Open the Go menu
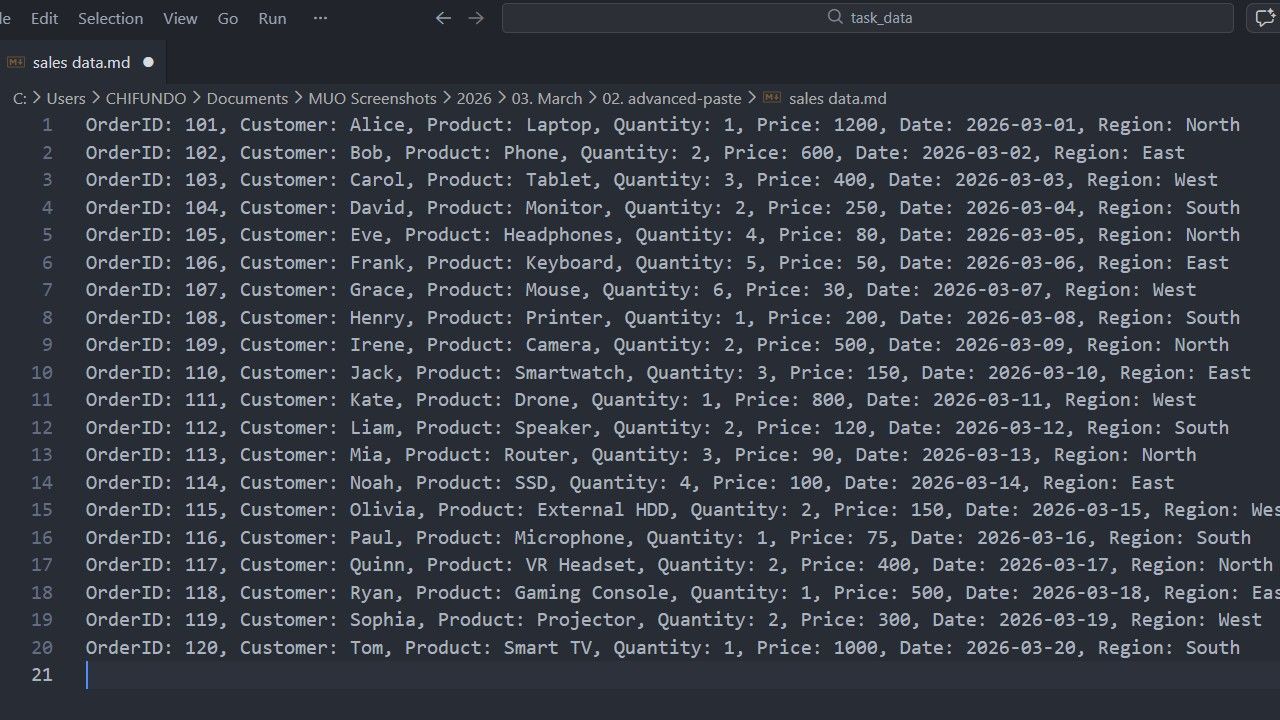Image resolution: width=1280 pixels, height=720 pixels. (228, 18)
